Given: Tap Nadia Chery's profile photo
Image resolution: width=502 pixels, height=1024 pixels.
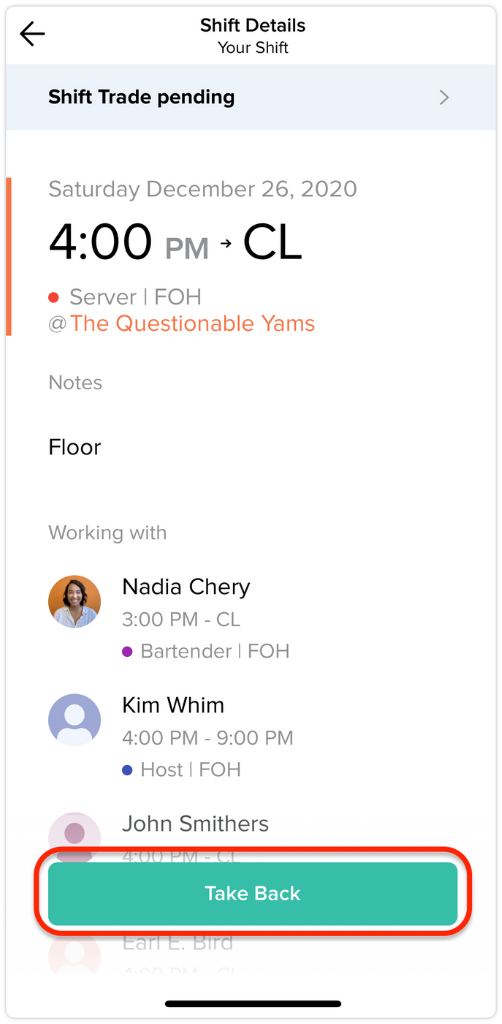Looking at the screenshot, I should [x=74, y=601].
